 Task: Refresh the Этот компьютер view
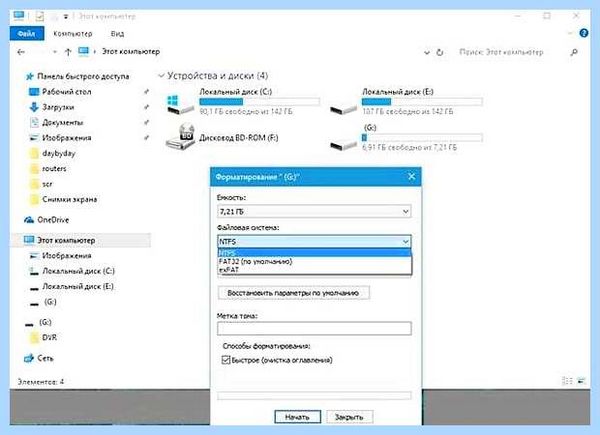click(440, 52)
